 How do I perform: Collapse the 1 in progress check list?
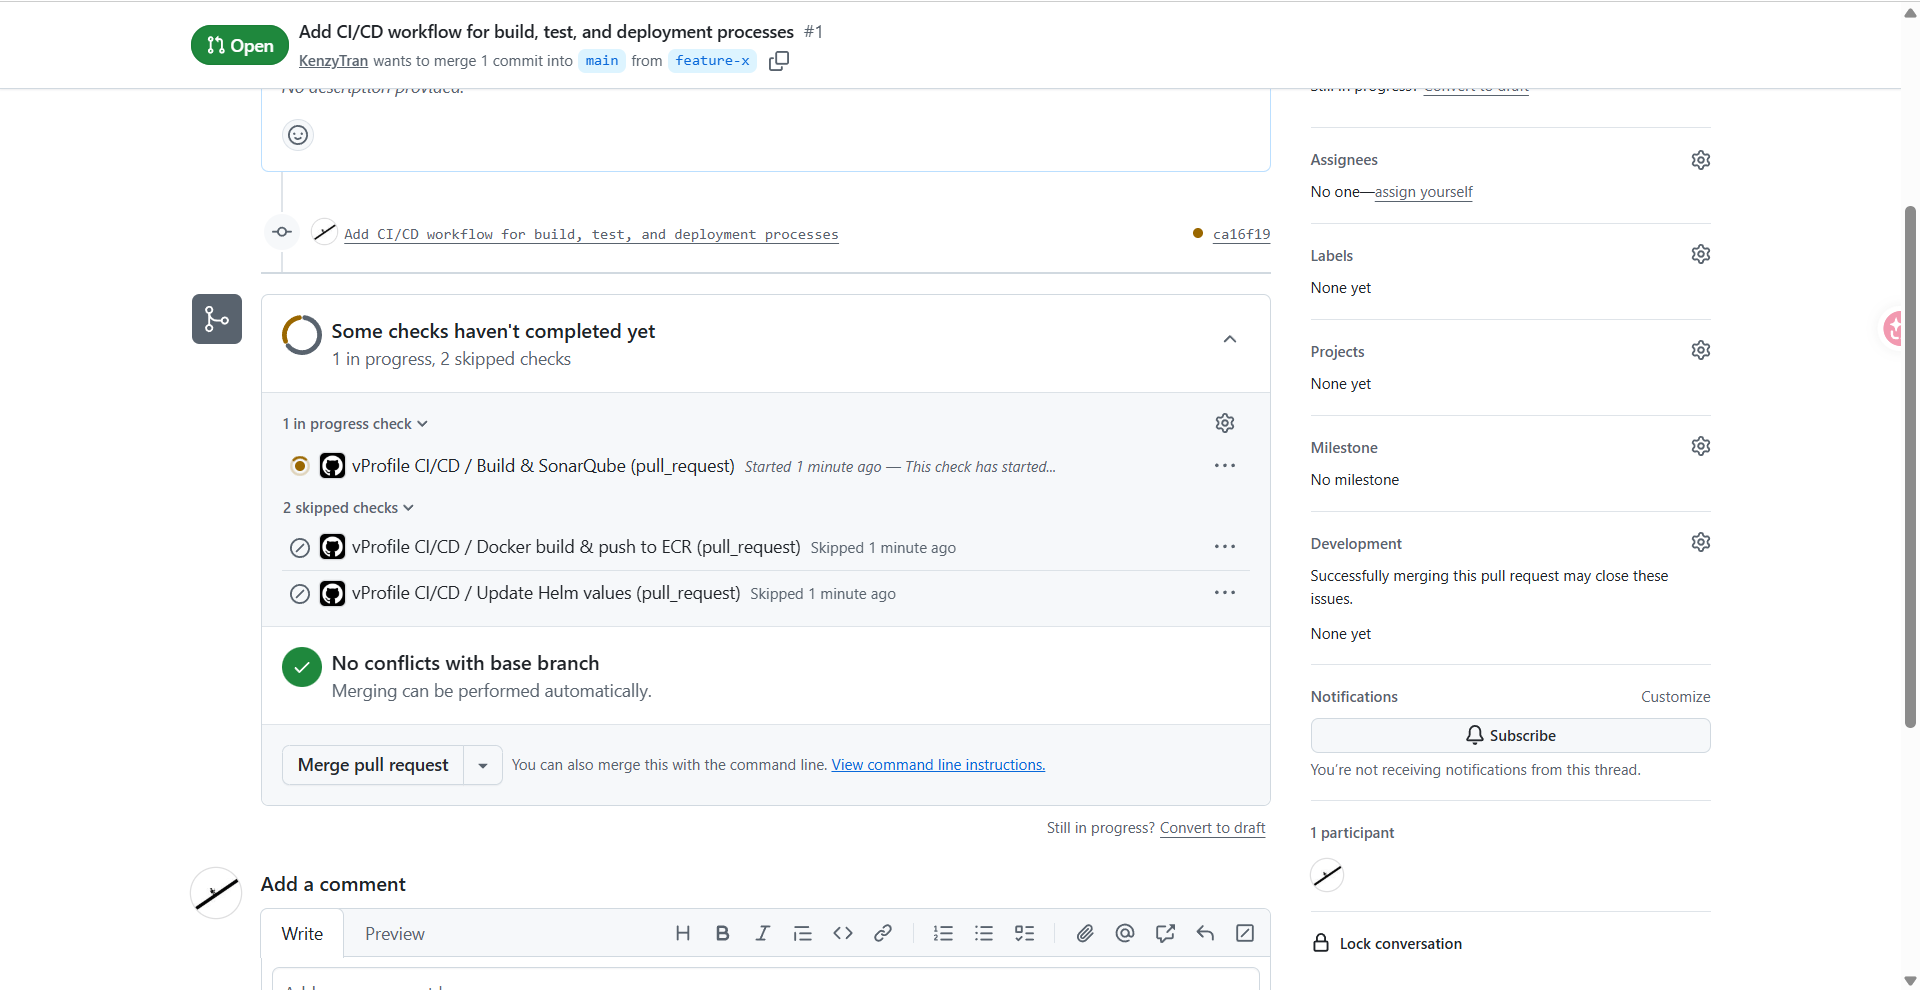(x=355, y=424)
